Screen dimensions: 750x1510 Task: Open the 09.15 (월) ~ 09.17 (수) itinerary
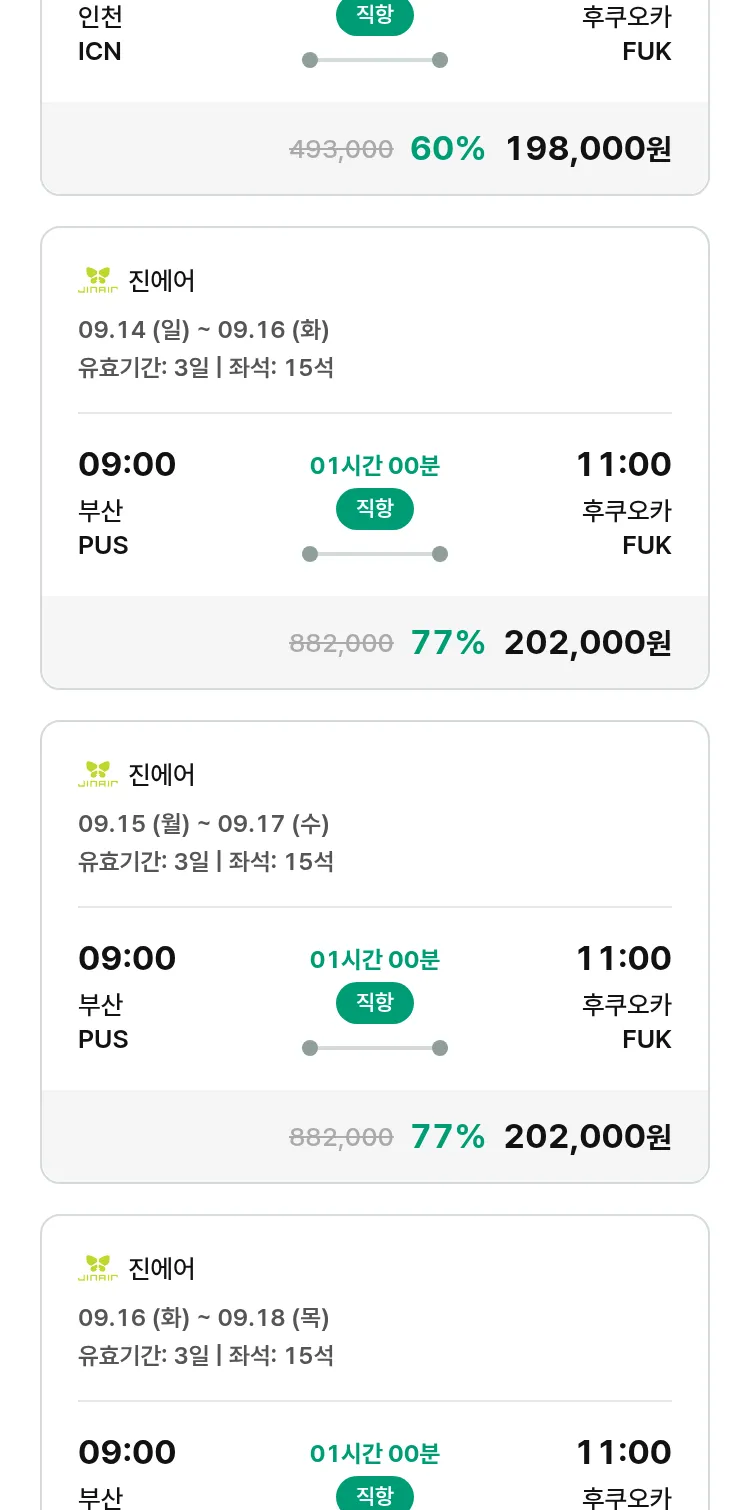point(204,824)
